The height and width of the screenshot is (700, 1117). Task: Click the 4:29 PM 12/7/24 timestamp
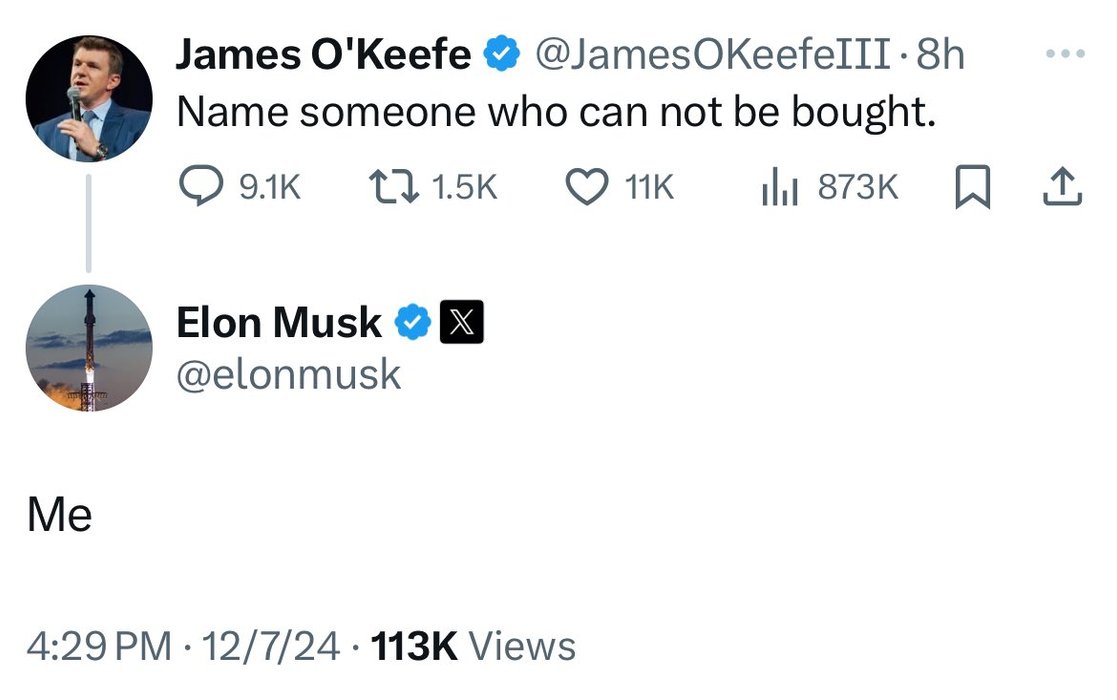coord(184,646)
